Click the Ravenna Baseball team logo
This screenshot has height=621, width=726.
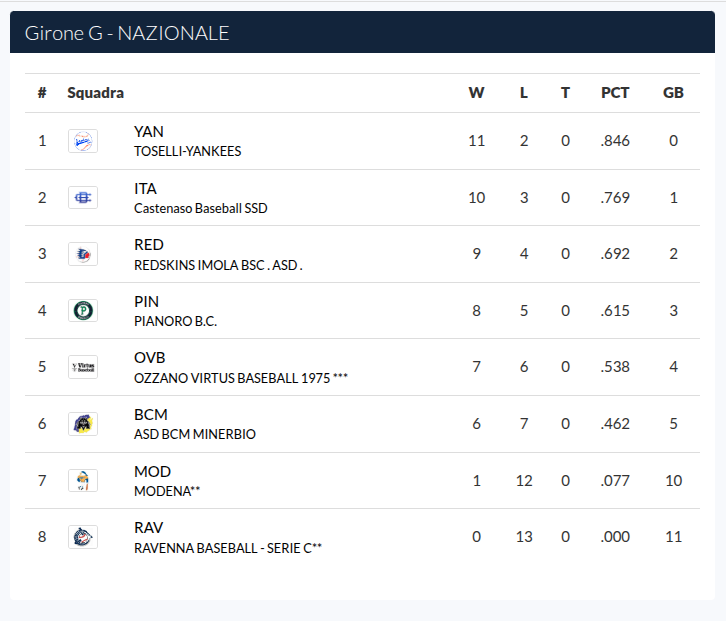tap(83, 537)
